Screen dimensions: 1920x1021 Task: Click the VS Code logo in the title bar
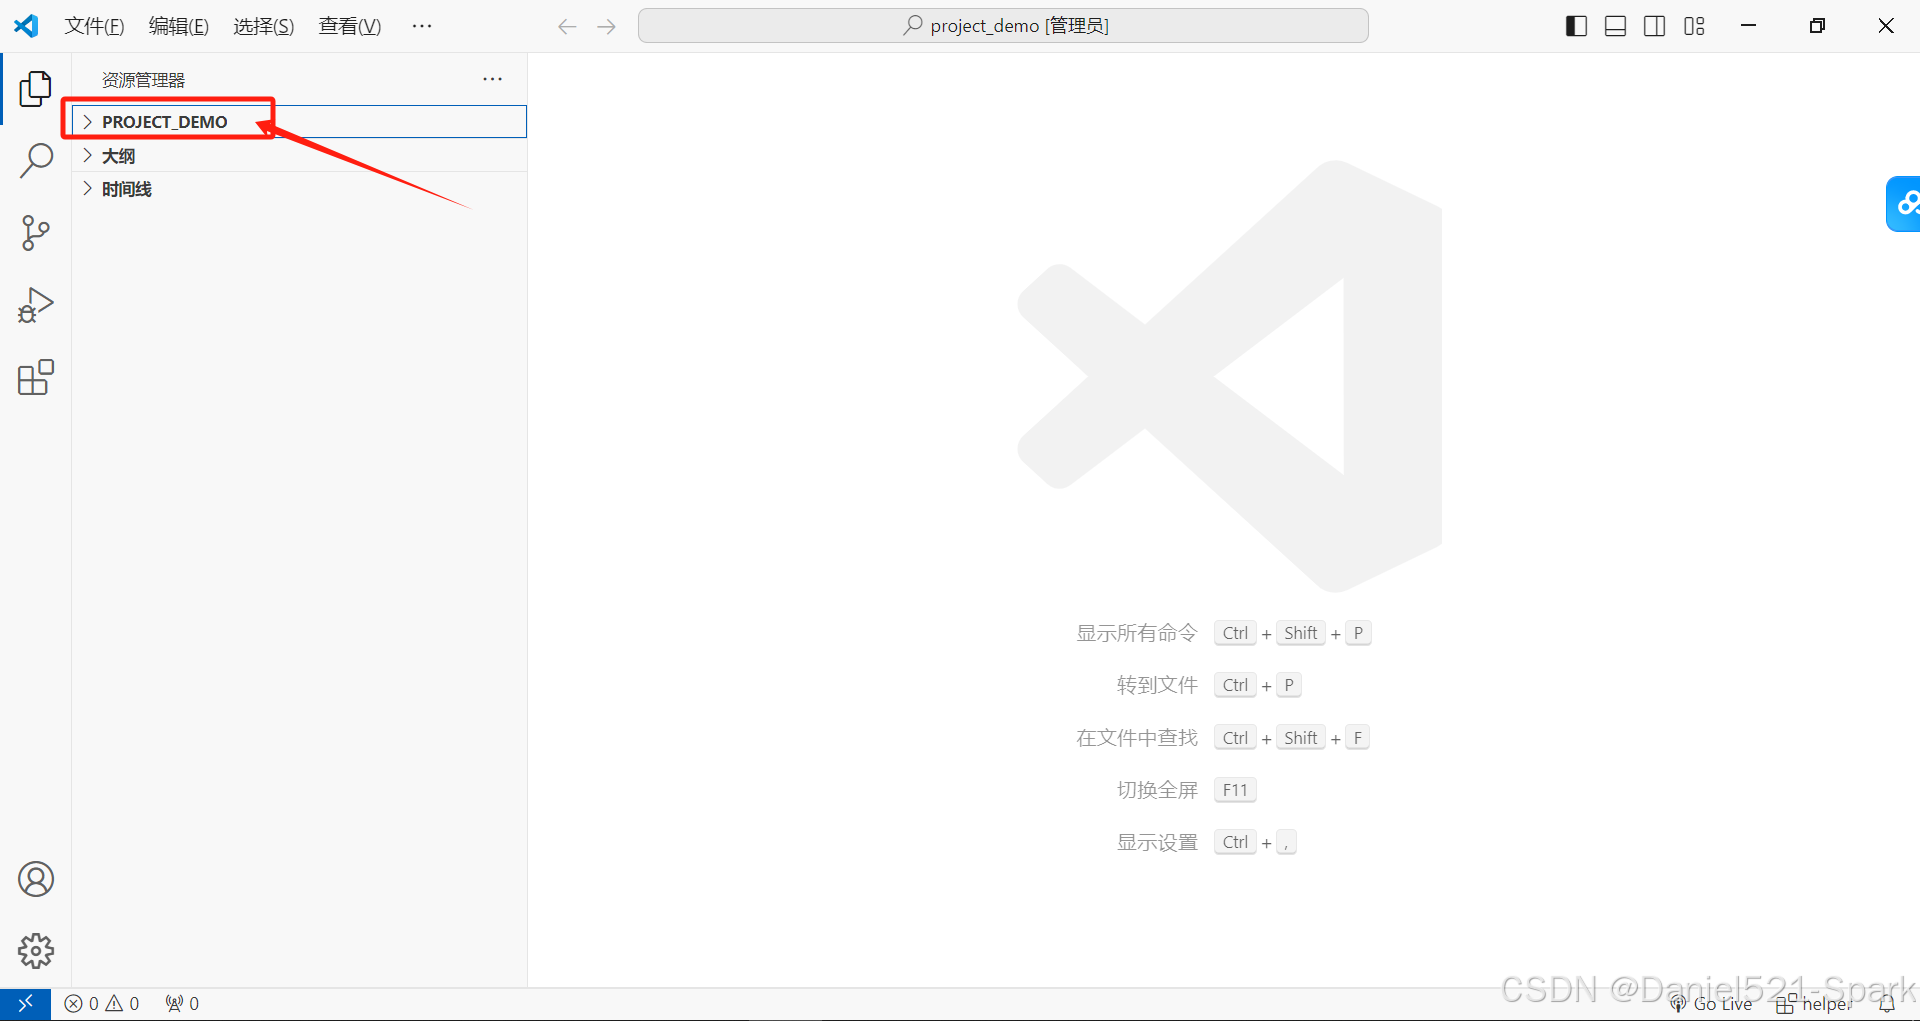tap(26, 26)
